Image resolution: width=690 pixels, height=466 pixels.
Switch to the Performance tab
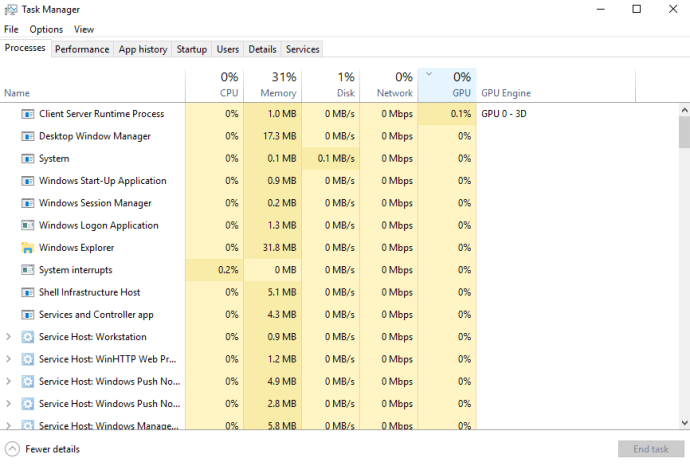pyautogui.click(x=82, y=49)
